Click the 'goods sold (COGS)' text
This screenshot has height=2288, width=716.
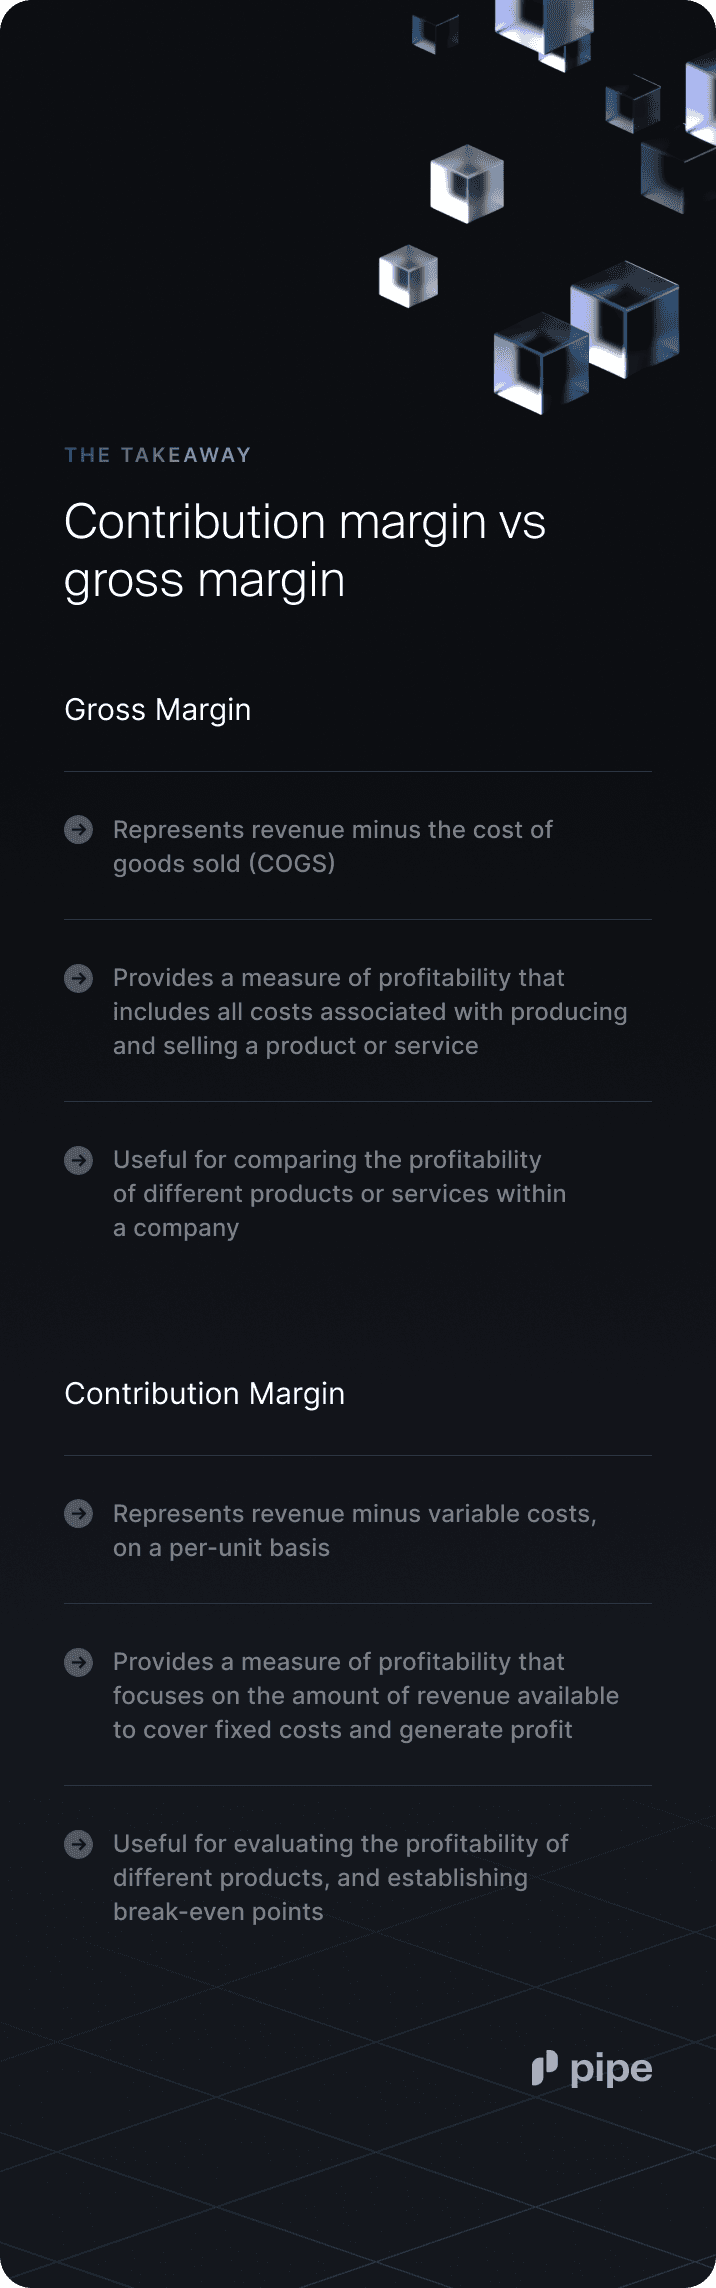224,864
